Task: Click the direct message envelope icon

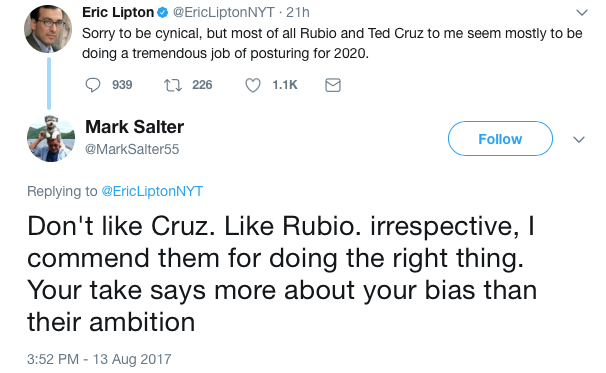Action: 333,85
